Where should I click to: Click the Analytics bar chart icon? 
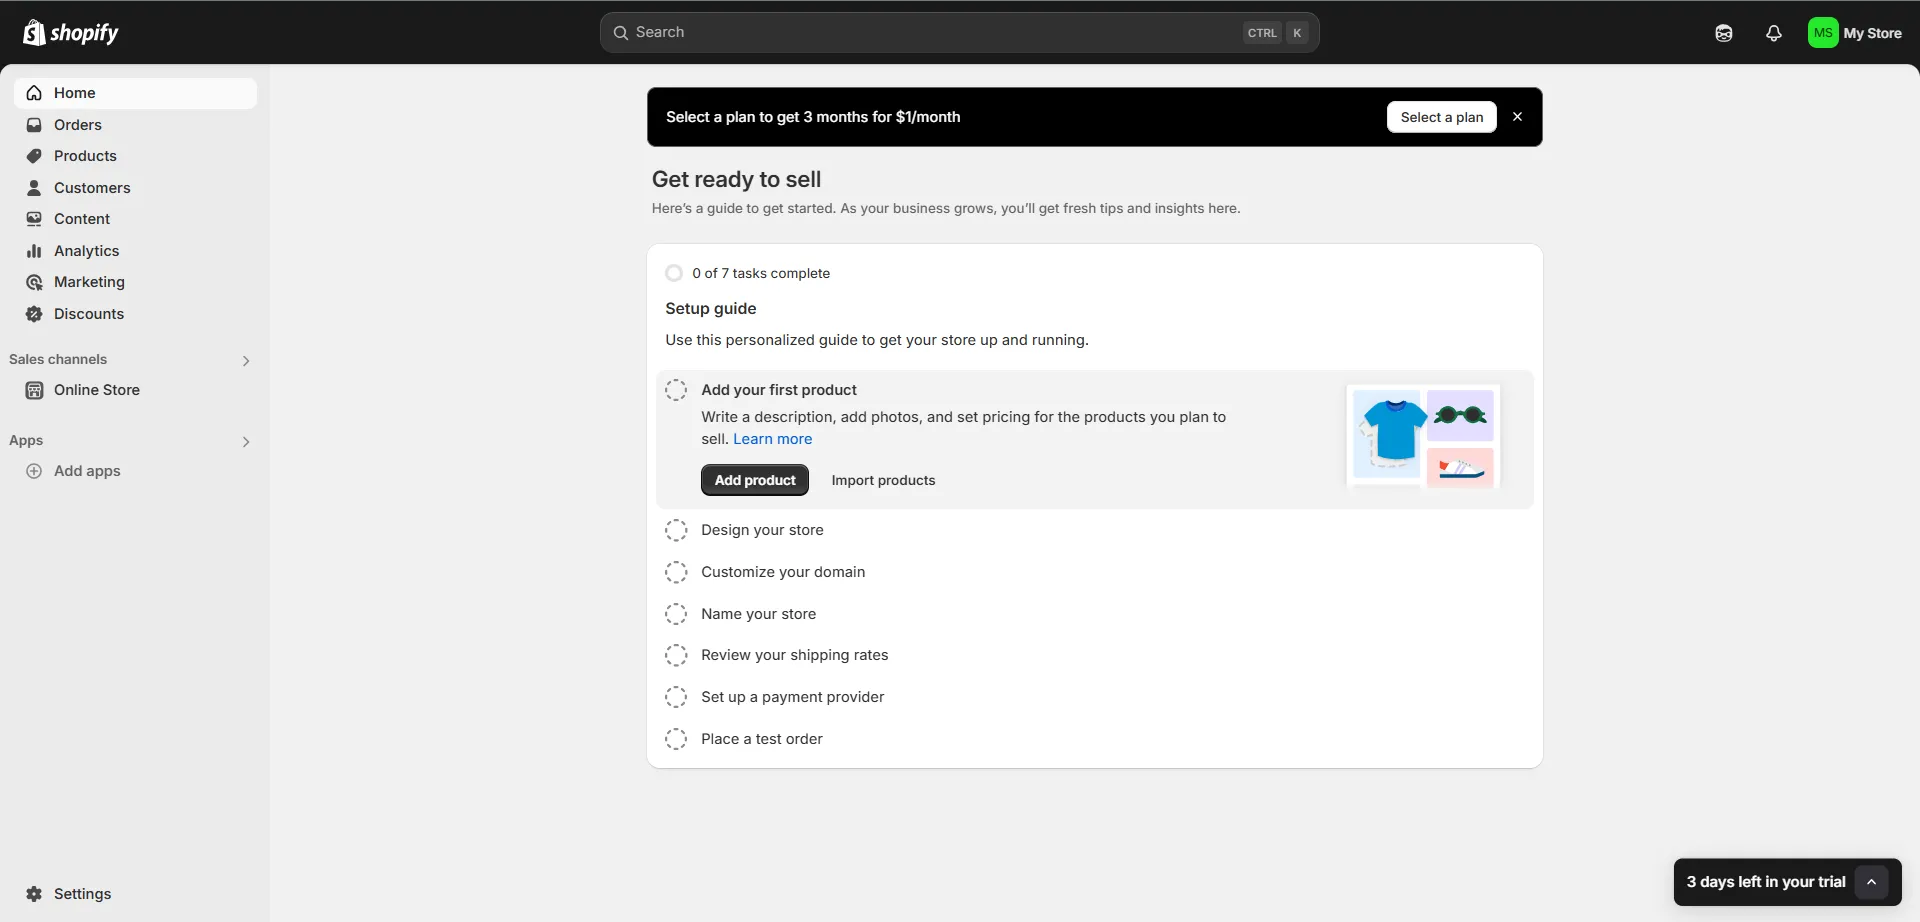point(34,251)
